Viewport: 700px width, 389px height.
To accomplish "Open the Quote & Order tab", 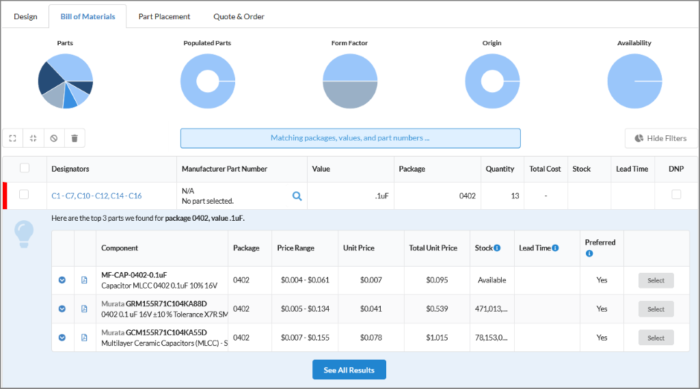I will pyautogui.click(x=238, y=17).
